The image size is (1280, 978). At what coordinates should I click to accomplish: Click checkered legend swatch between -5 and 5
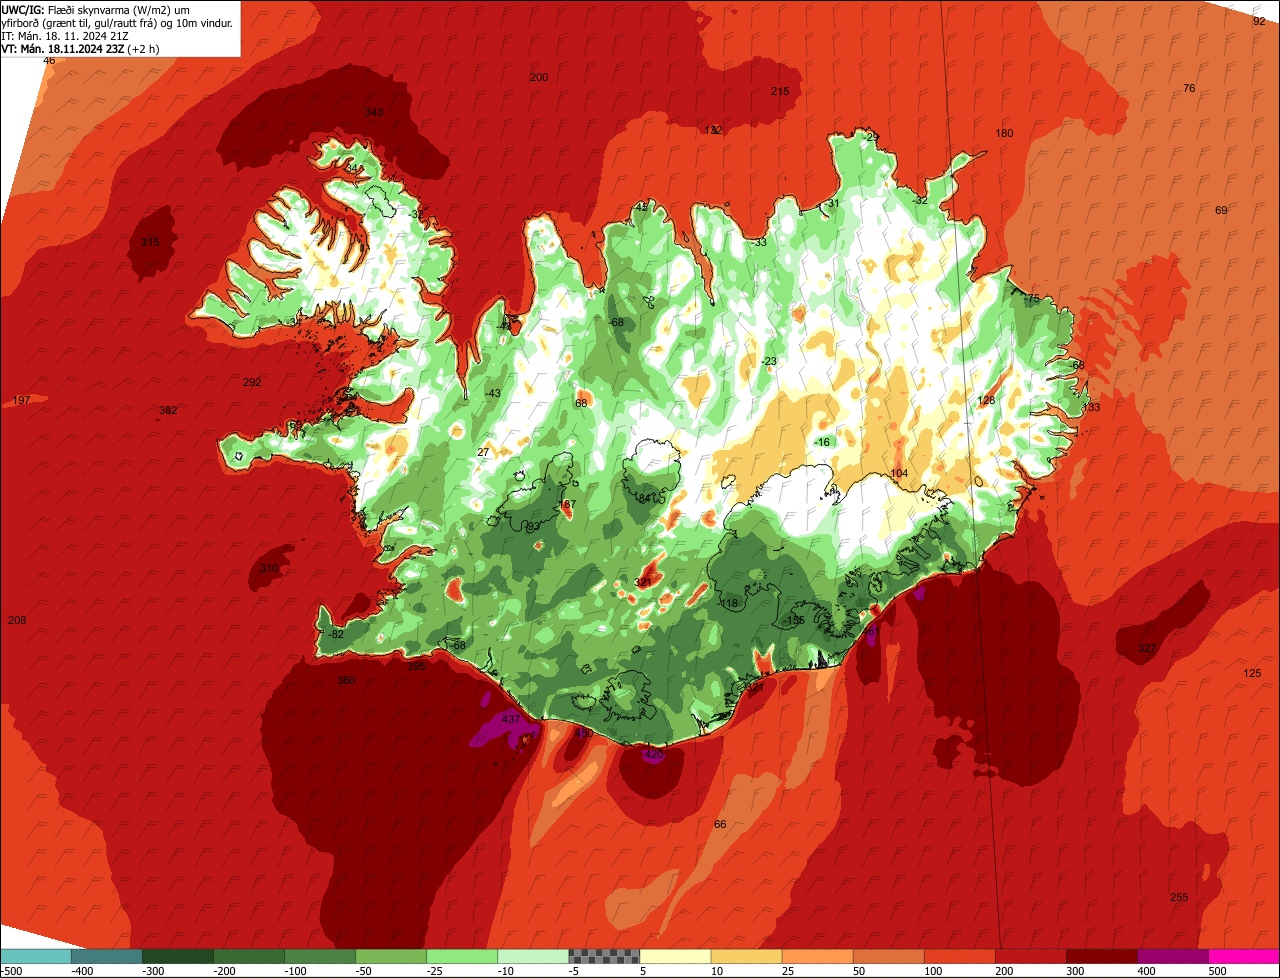coord(604,956)
